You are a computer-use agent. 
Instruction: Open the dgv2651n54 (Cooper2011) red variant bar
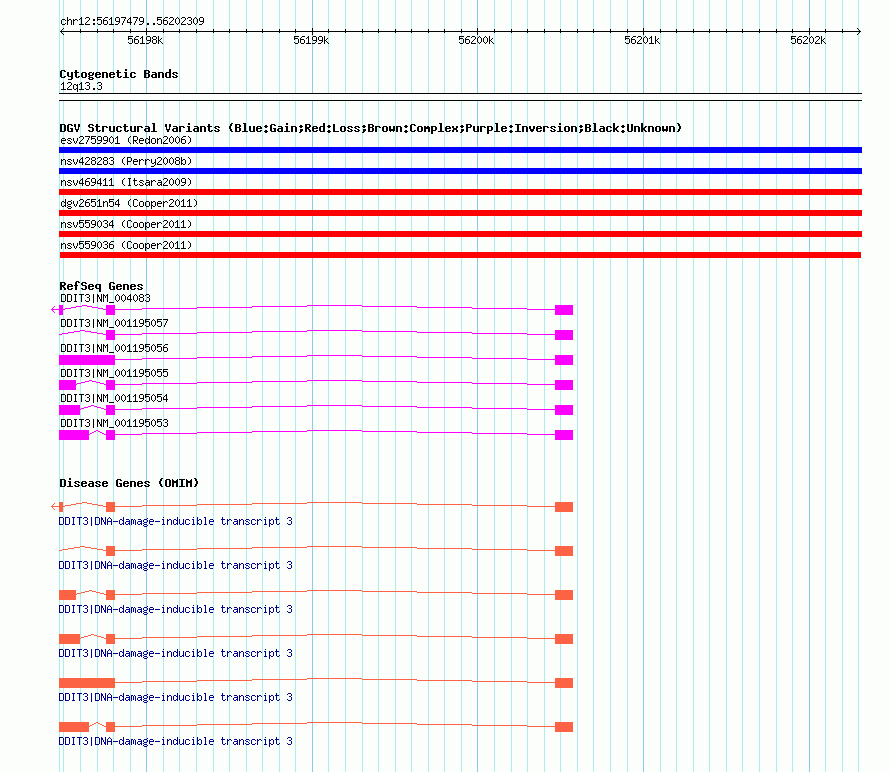coord(460,213)
